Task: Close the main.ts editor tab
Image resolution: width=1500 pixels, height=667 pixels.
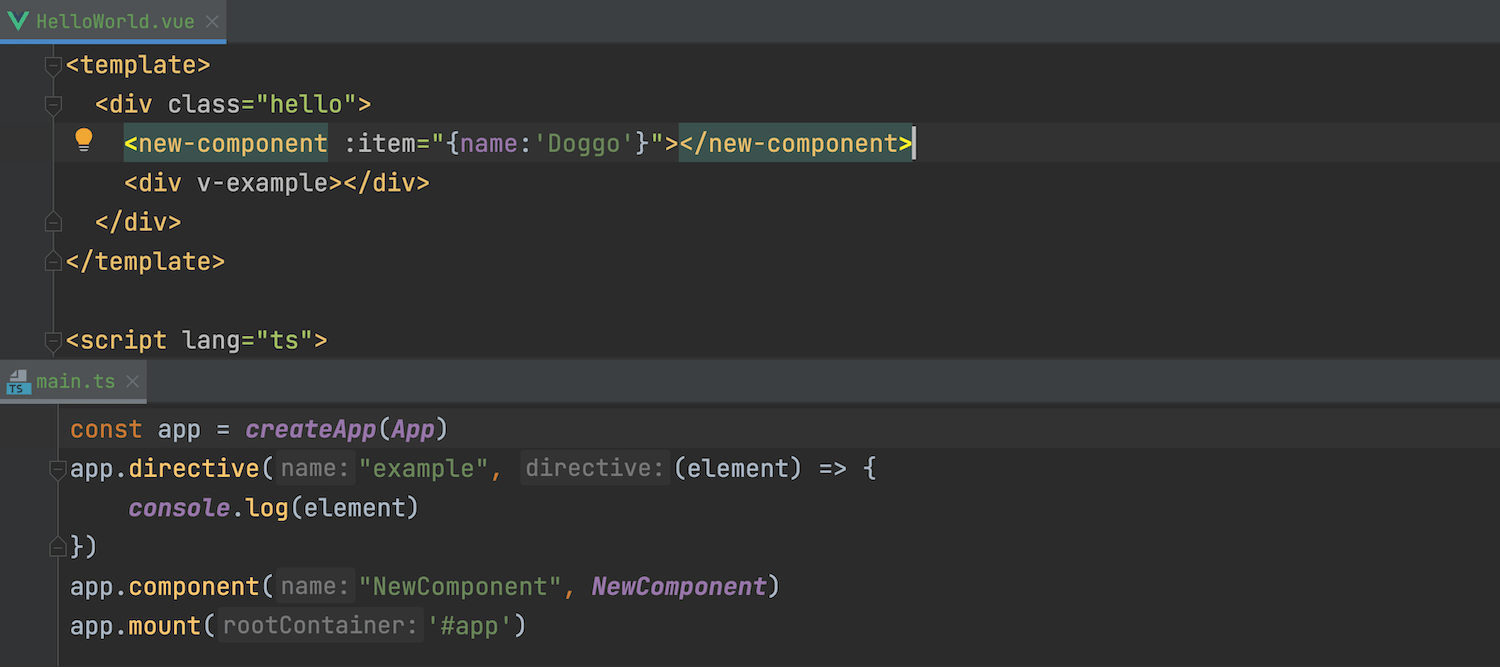Action: [x=132, y=381]
